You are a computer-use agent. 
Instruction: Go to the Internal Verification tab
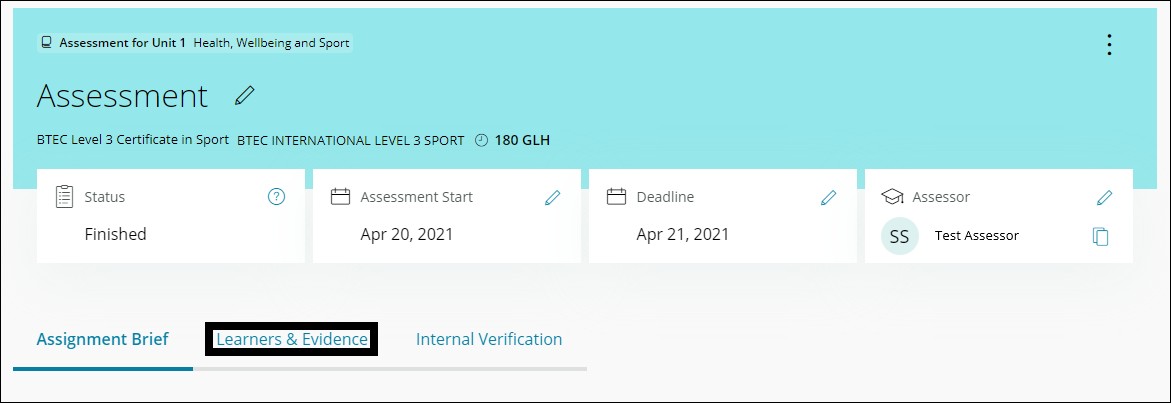489,339
